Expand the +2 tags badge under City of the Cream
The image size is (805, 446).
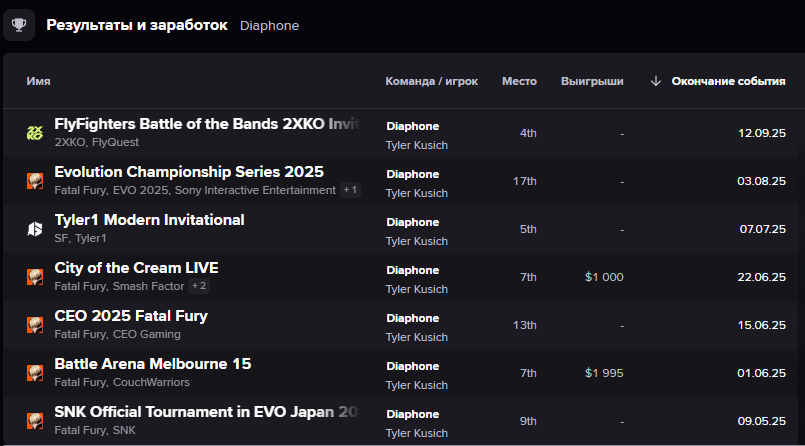(x=199, y=286)
